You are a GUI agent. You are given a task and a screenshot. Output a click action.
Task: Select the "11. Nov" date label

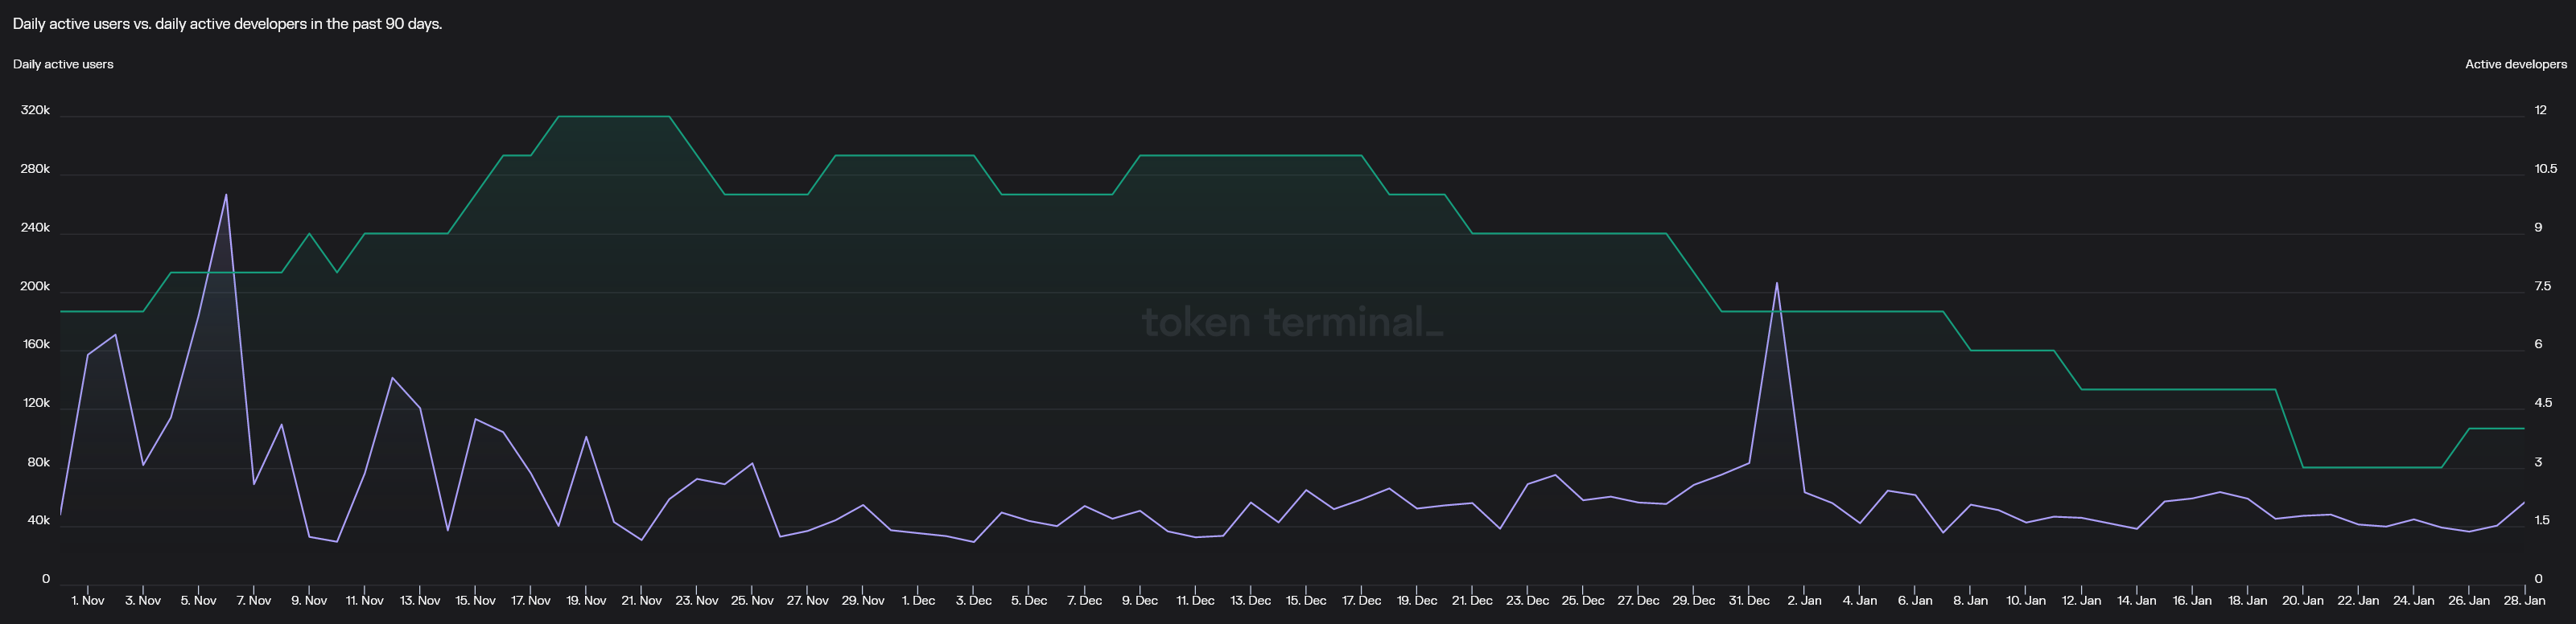click(365, 601)
